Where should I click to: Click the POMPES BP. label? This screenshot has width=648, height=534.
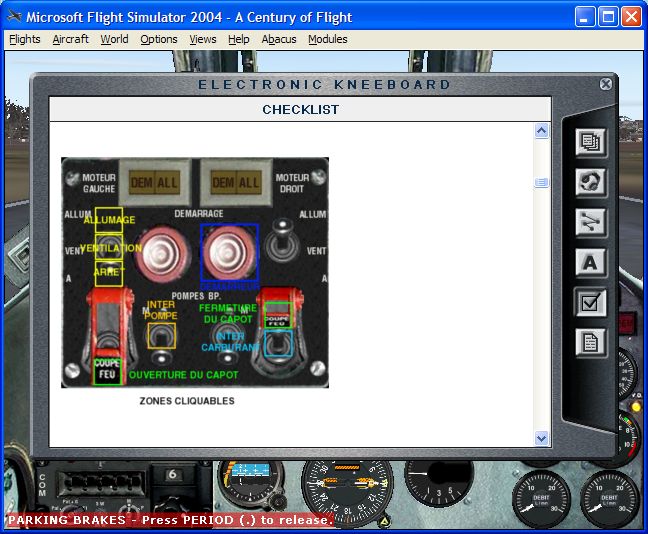pyautogui.click(x=196, y=296)
